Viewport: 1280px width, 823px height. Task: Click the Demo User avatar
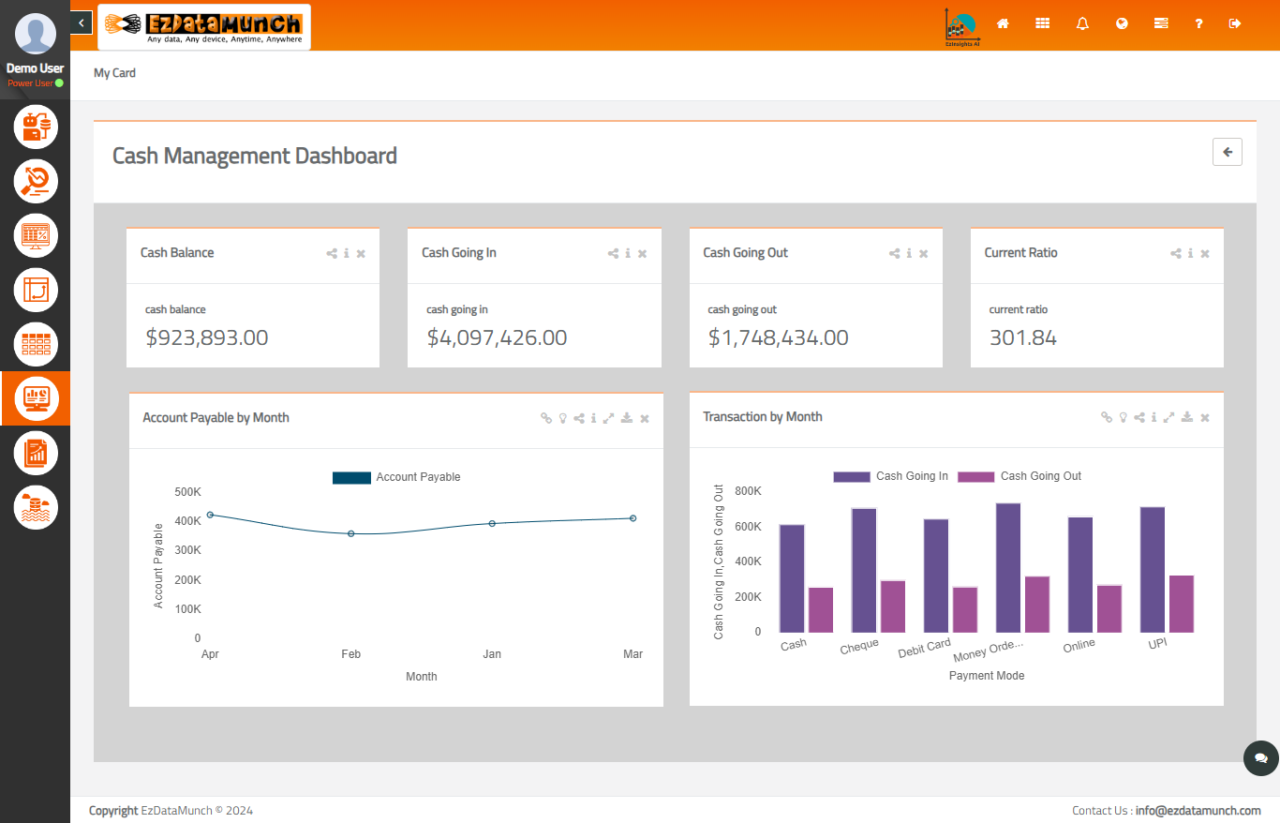(36, 34)
